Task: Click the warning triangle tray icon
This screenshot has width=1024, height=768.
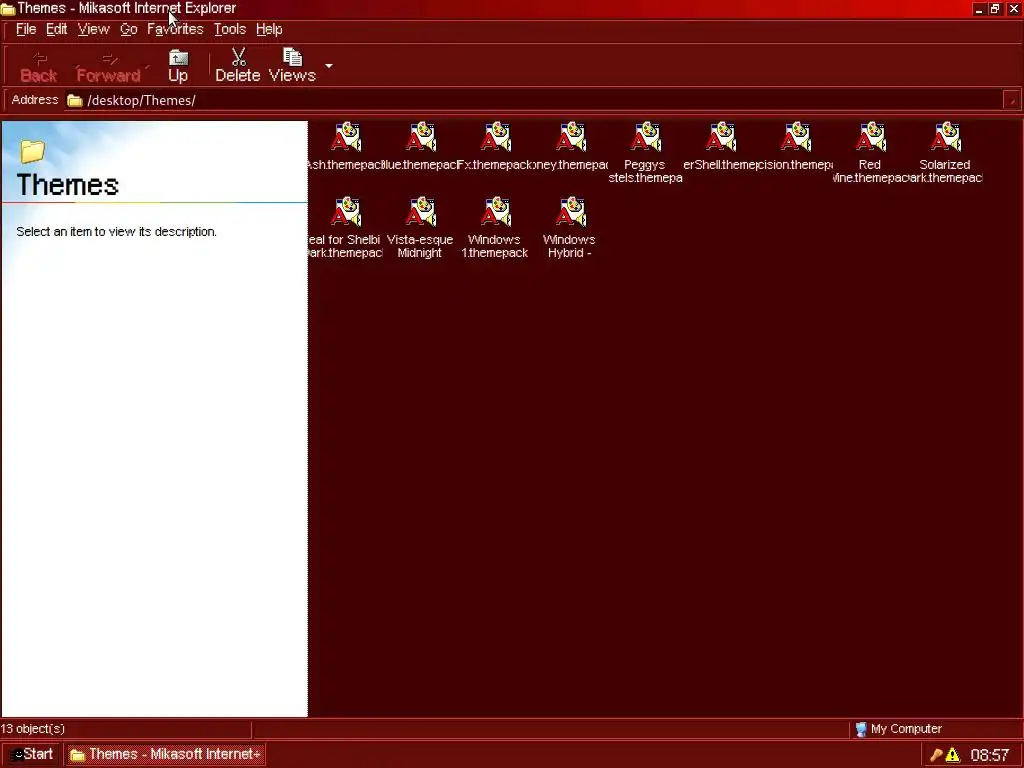Action: [953, 755]
